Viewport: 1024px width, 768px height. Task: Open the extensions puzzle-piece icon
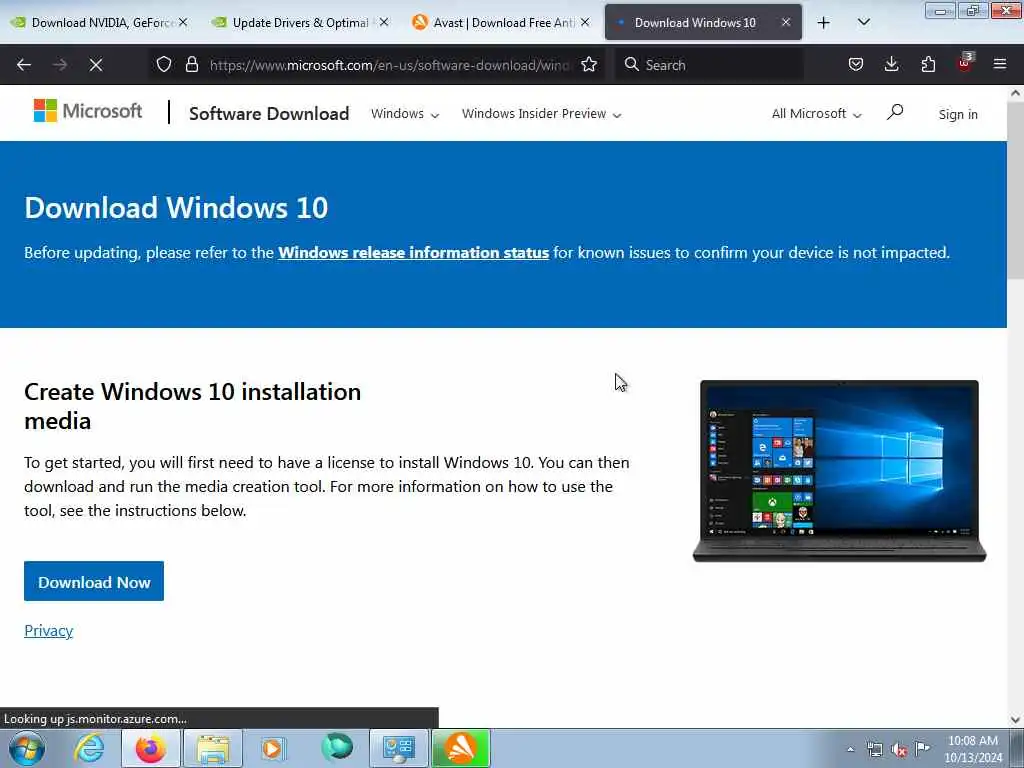[x=928, y=64]
